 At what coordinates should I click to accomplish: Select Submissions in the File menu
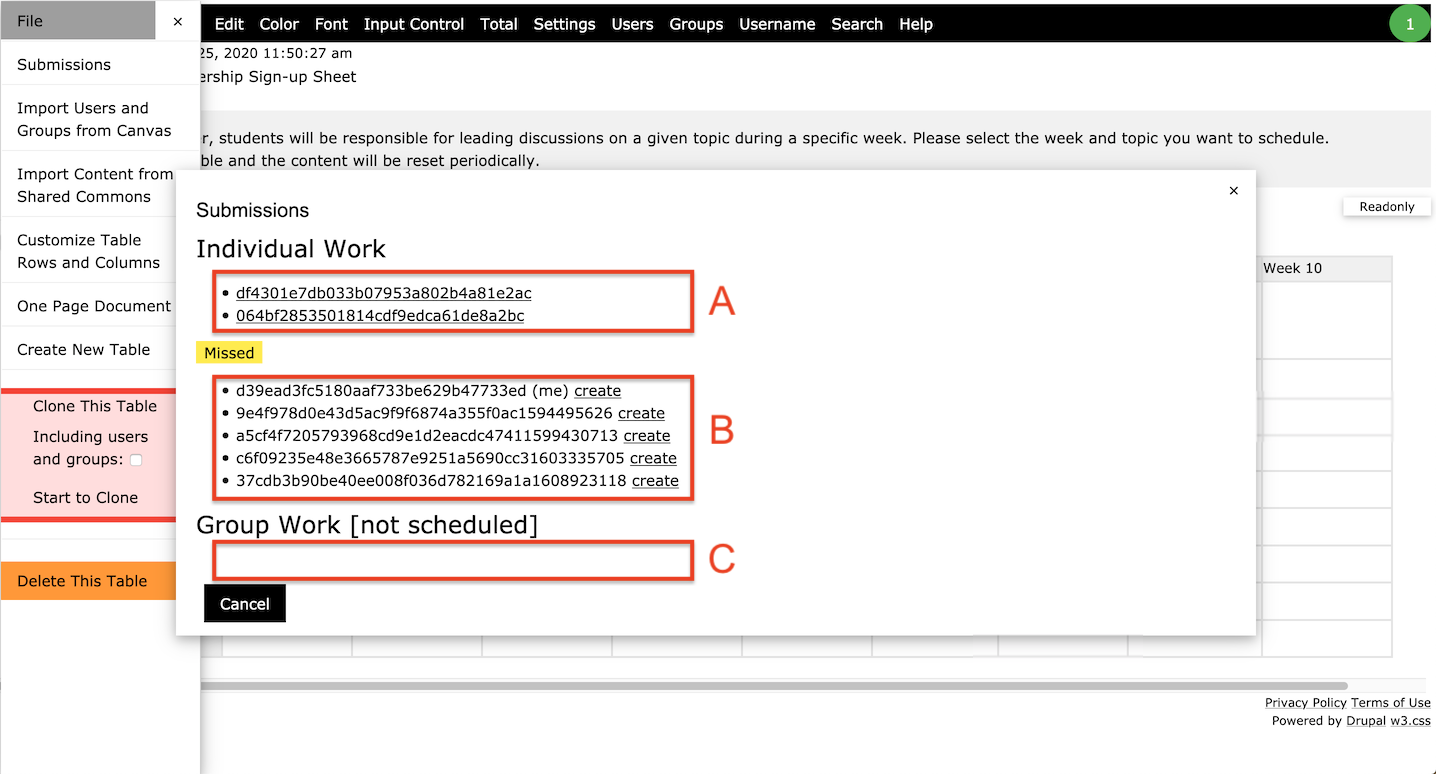pyautogui.click(x=100, y=64)
